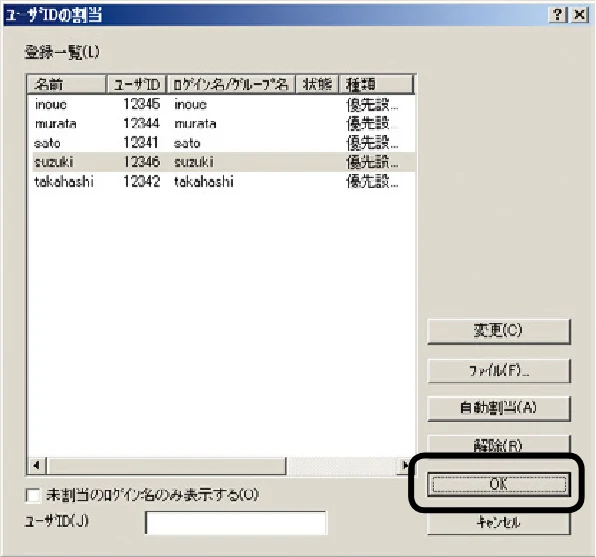The image size is (596, 557).
Task: Click the 種類 column header
Action: coord(376,84)
